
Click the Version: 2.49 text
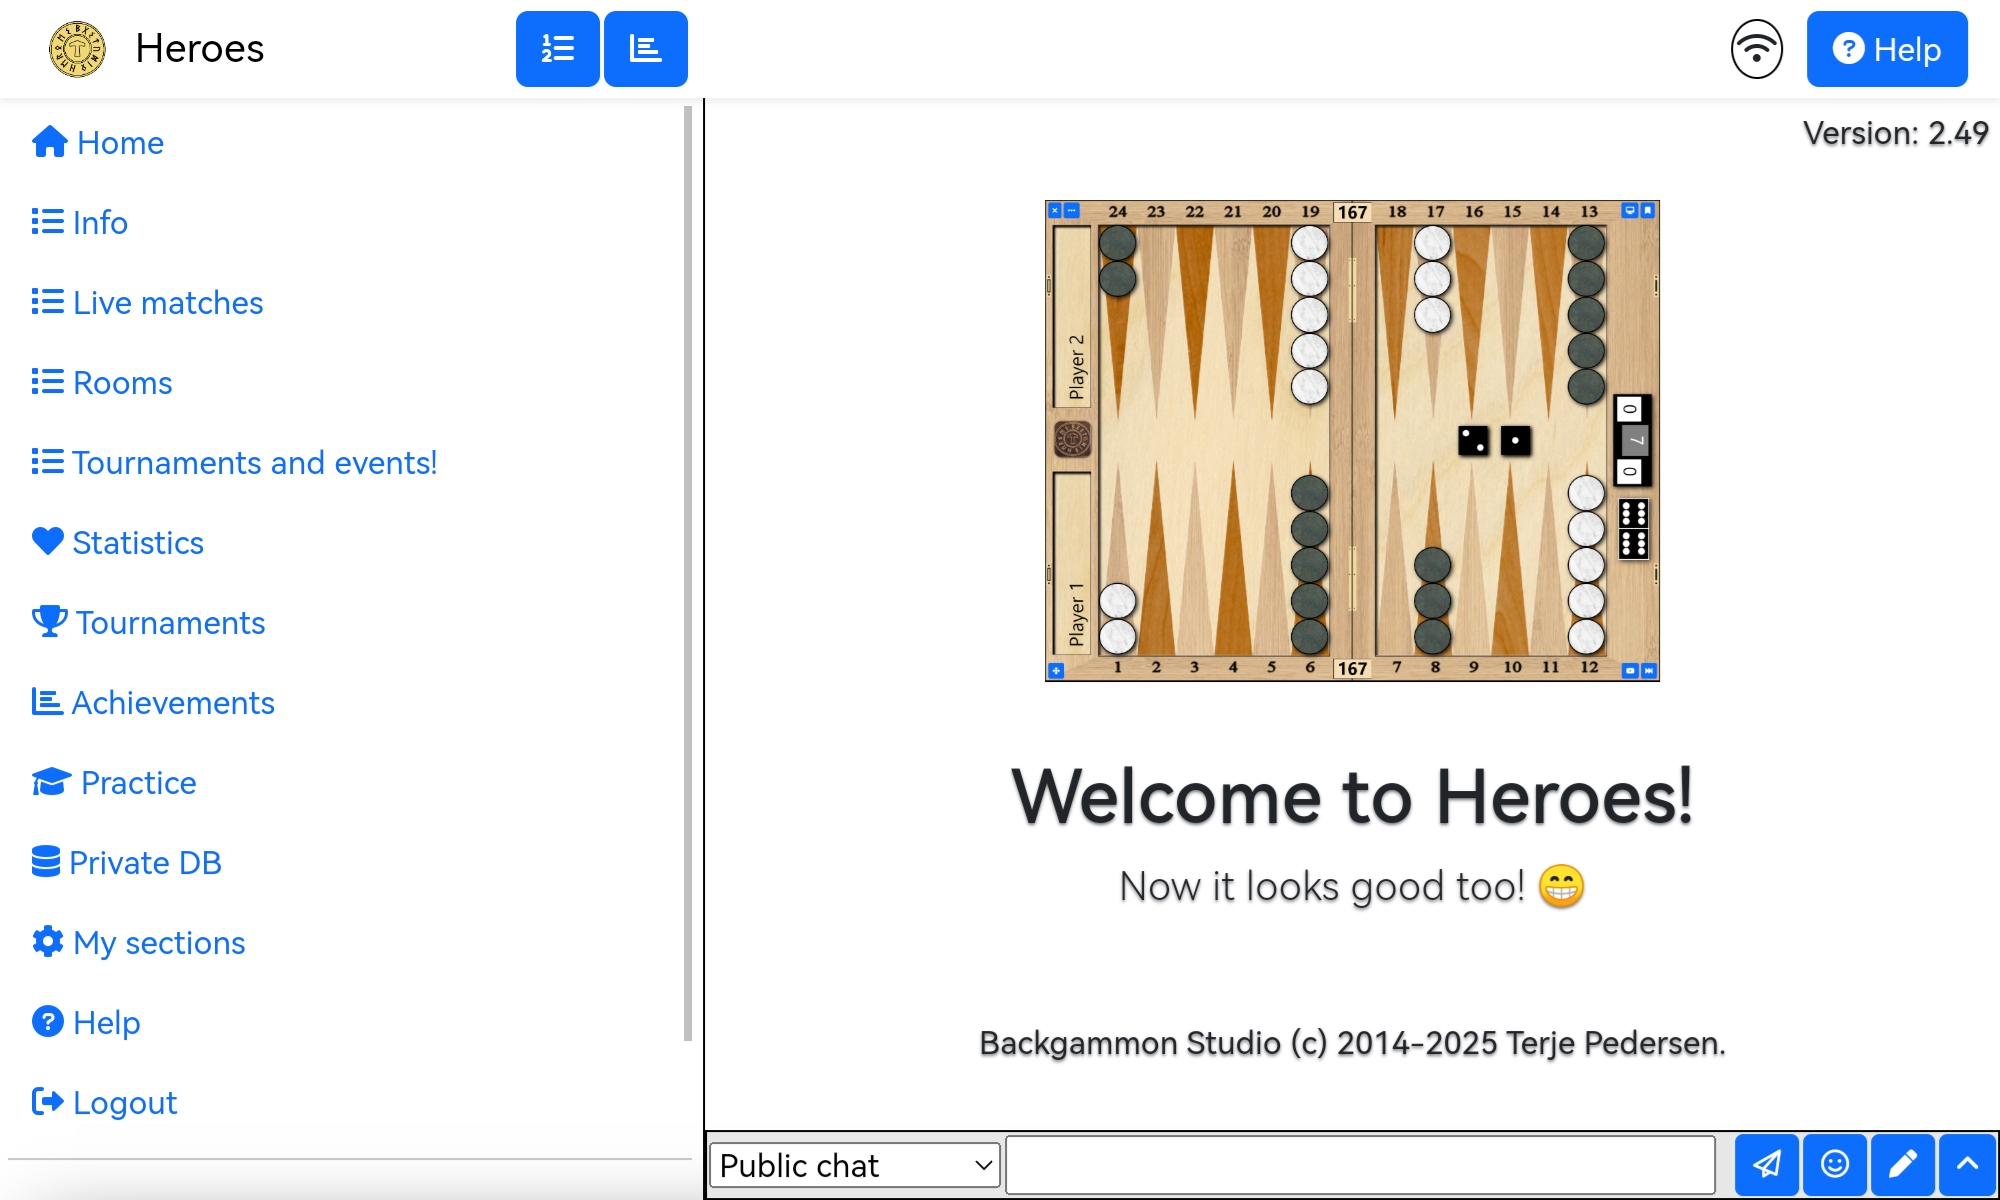[x=1895, y=133]
